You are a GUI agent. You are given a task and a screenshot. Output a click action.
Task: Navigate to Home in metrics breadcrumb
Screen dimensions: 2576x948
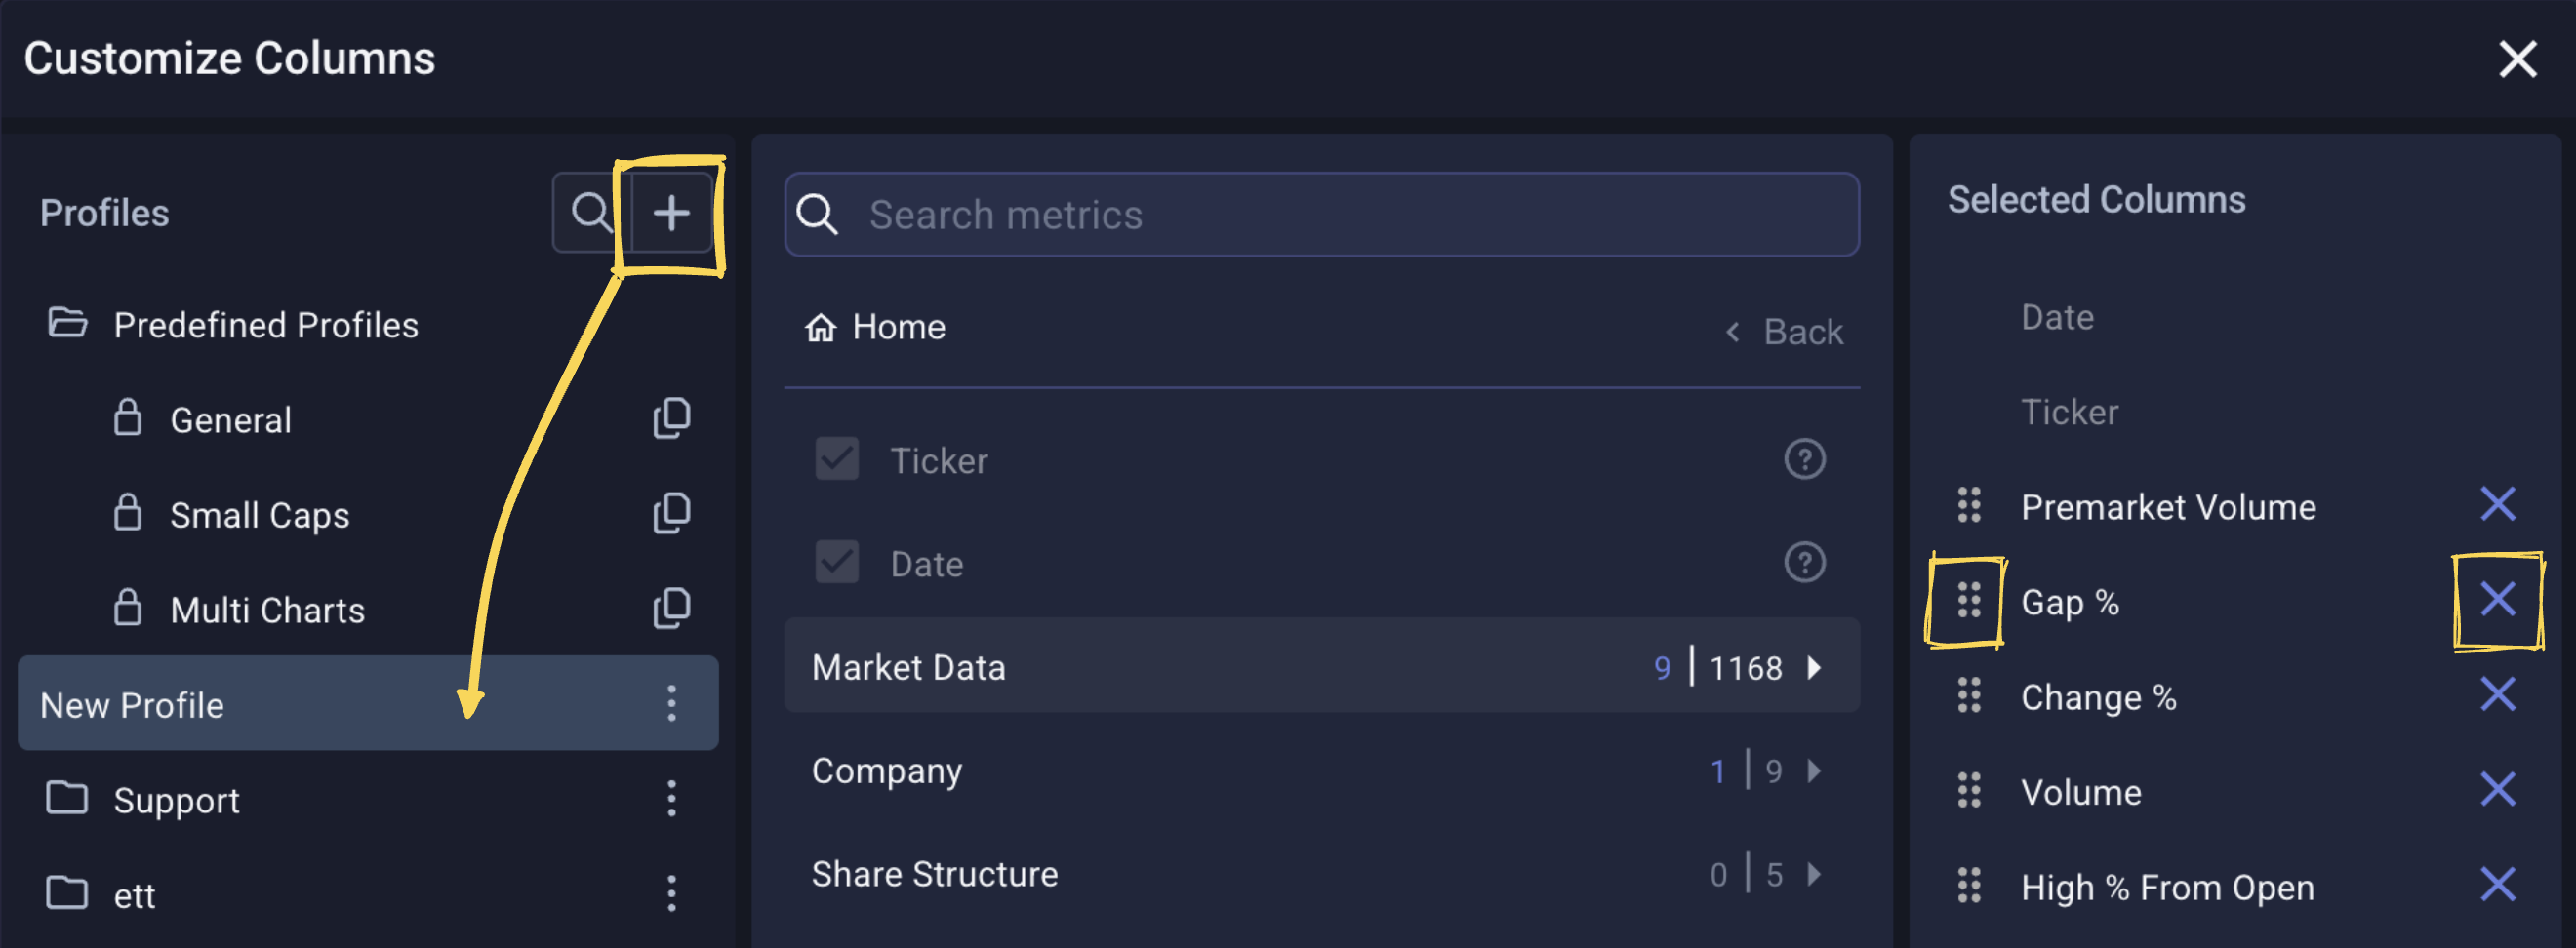[876, 327]
